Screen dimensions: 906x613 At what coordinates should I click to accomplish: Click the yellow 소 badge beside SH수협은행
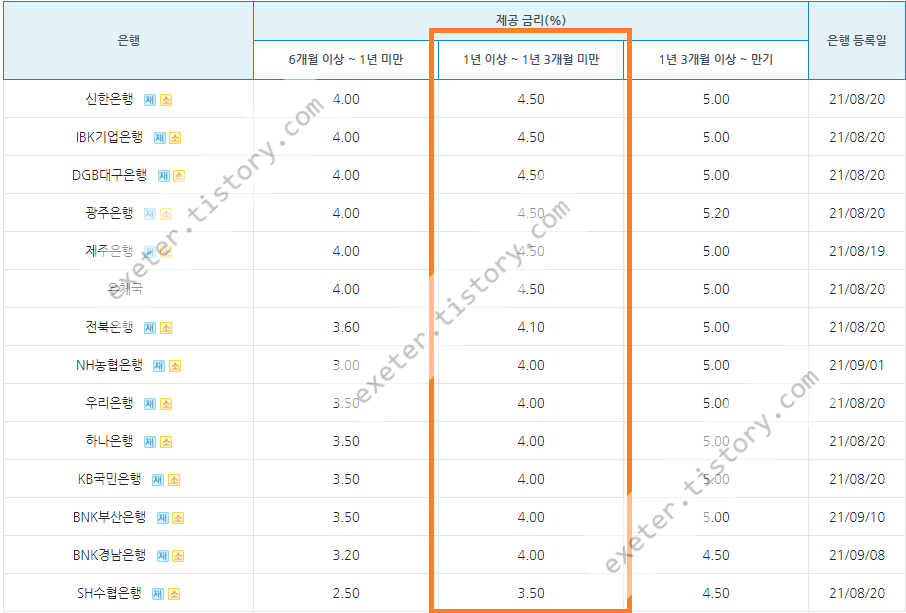(174, 594)
